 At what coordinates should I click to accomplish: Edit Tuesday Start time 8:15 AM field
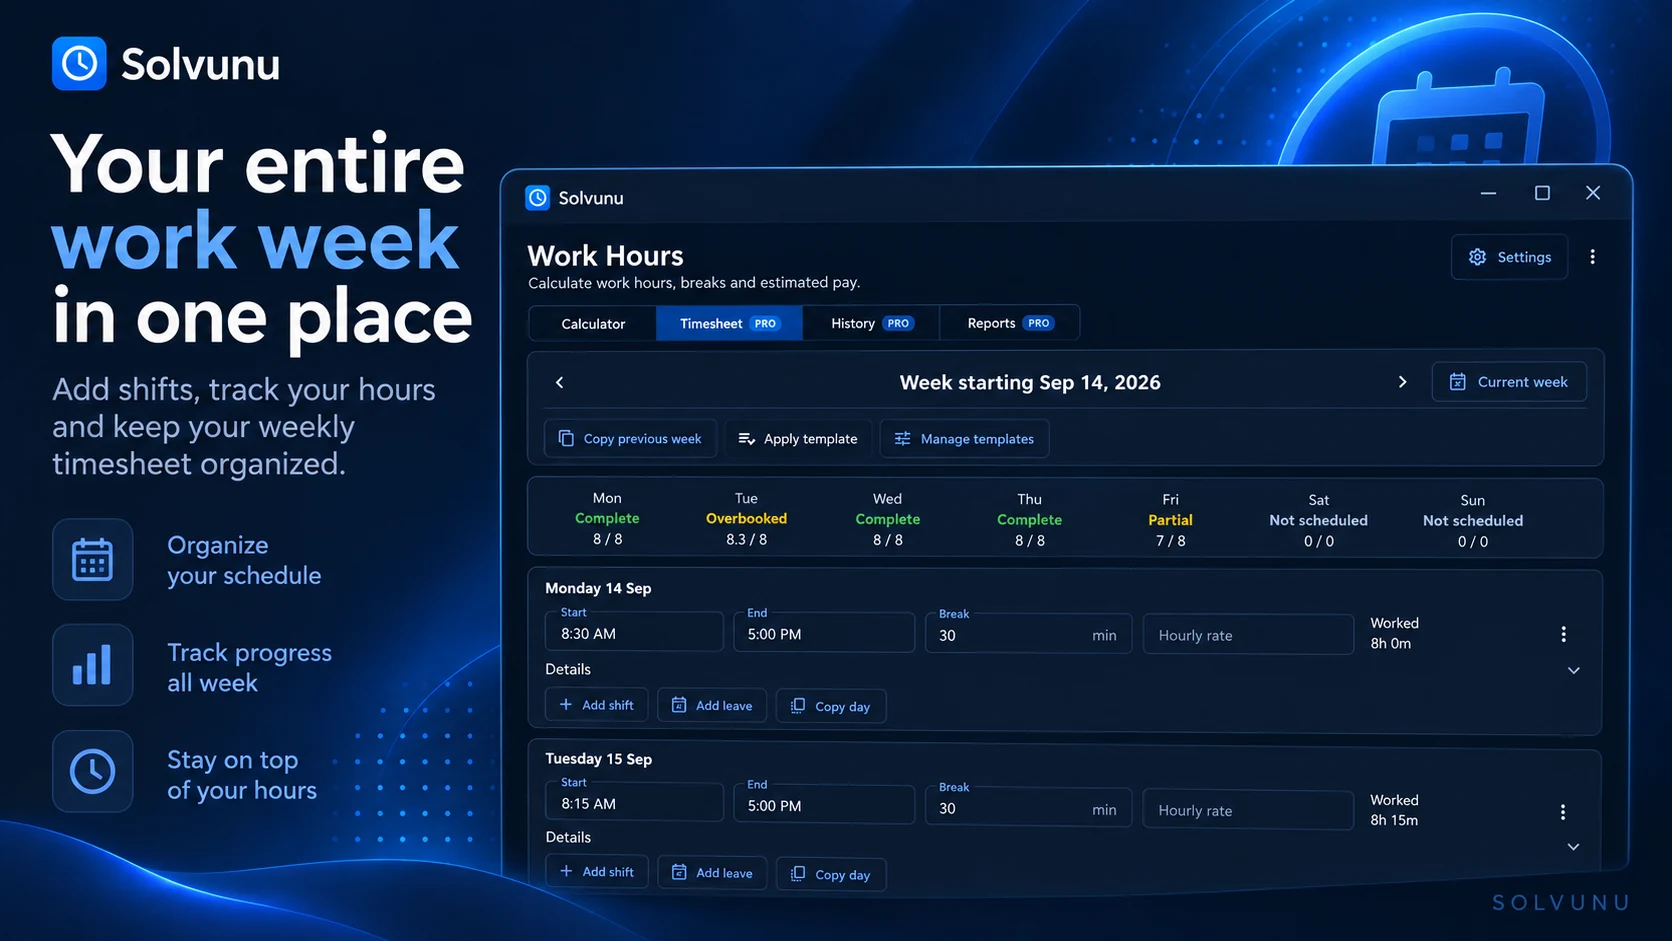pyautogui.click(x=634, y=803)
